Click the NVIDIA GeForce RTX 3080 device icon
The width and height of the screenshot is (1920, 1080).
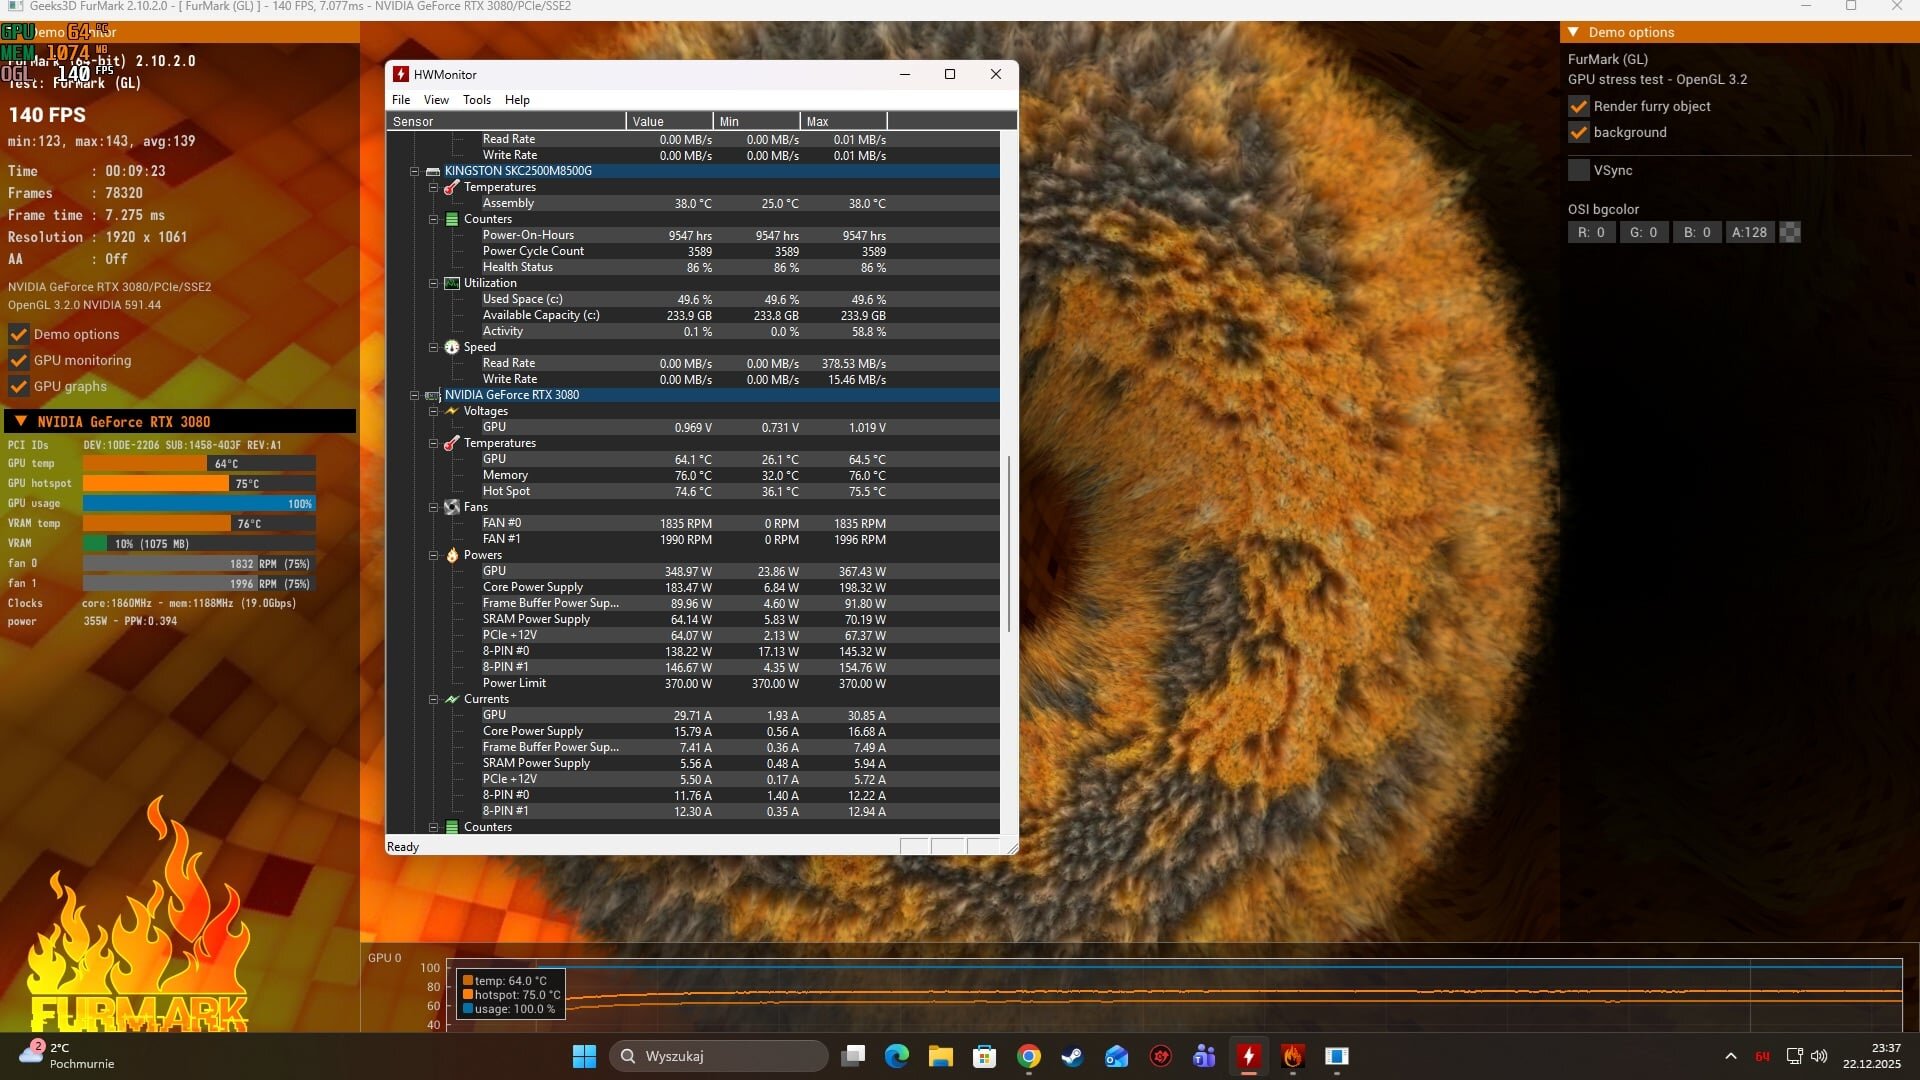[433, 395]
